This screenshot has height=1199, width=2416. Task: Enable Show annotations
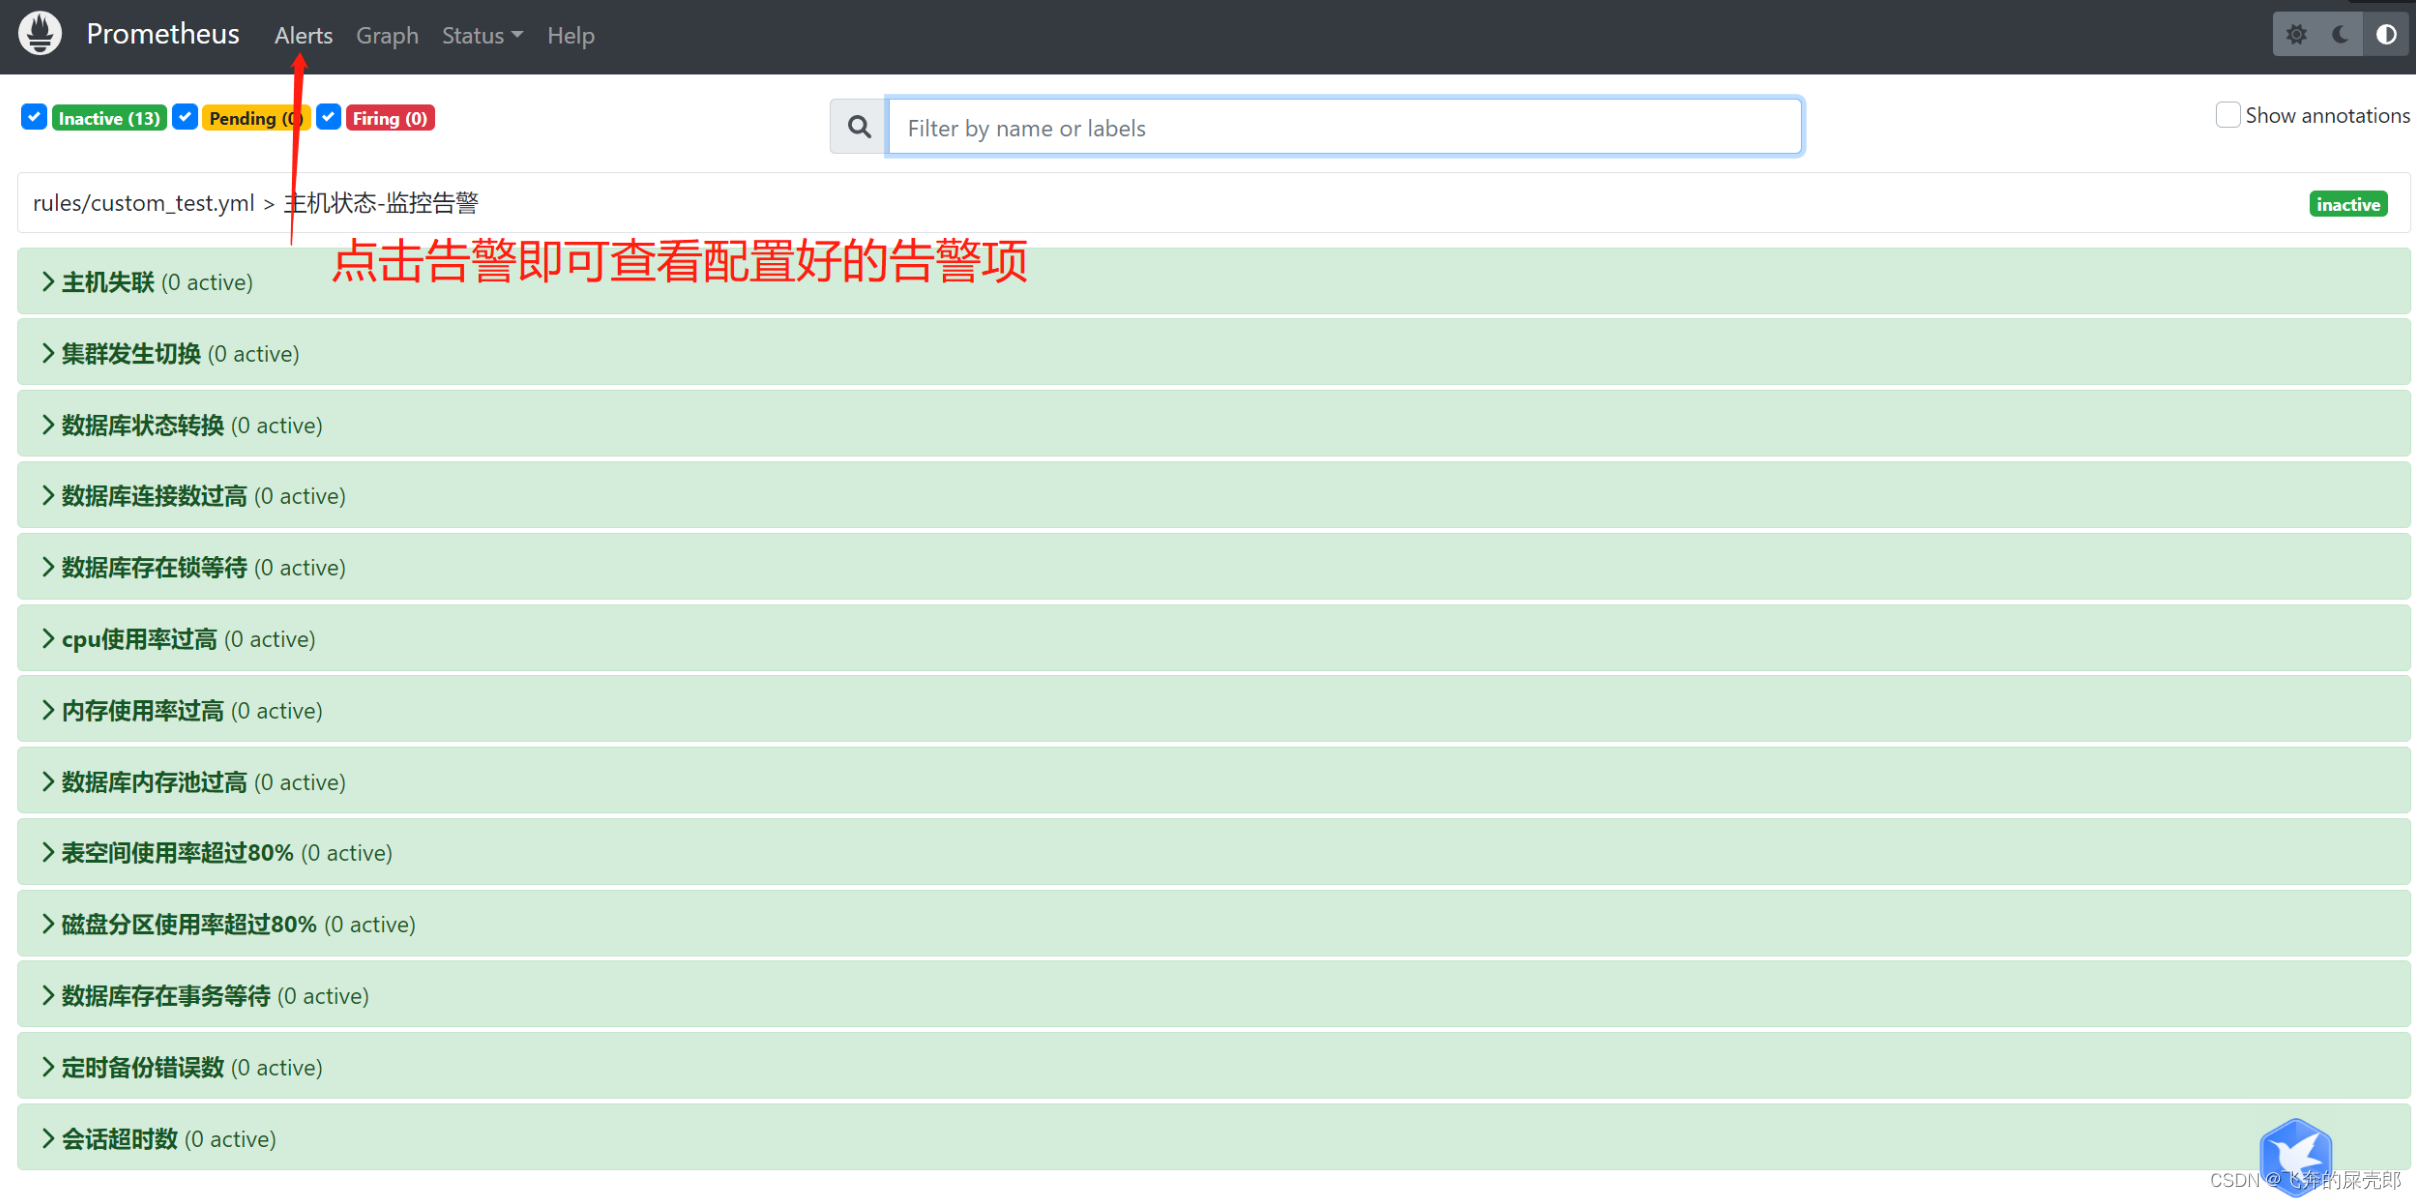[x=2228, y=114]
